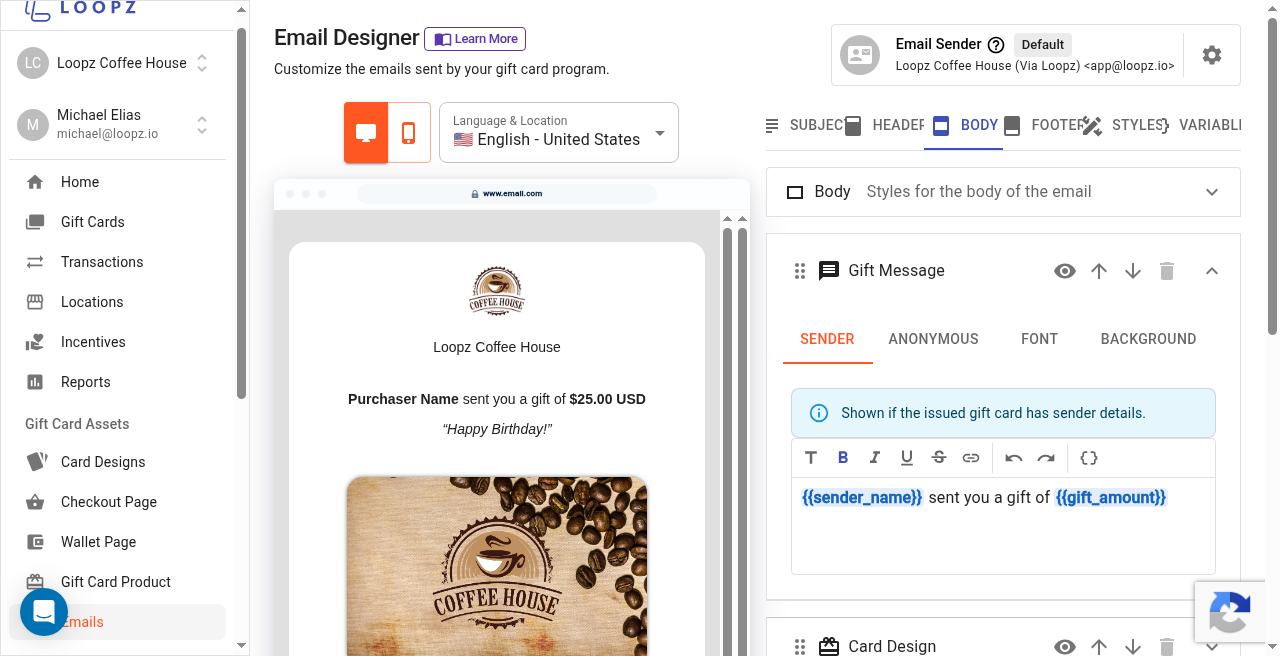Redo the editor change
This screenshot has width=1280, height=656.
tap(1046, 458)
